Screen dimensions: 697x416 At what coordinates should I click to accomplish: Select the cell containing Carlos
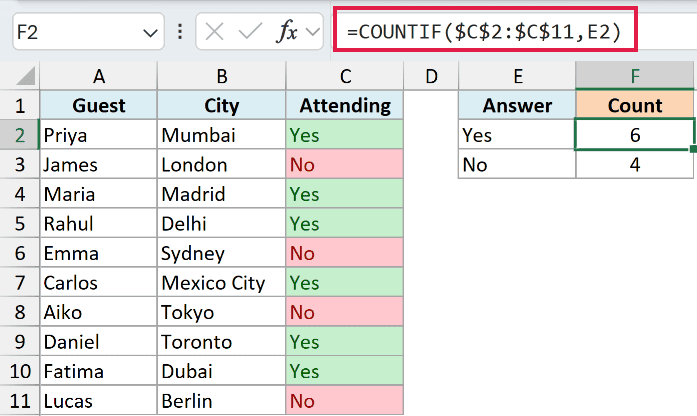click(99, 283)
